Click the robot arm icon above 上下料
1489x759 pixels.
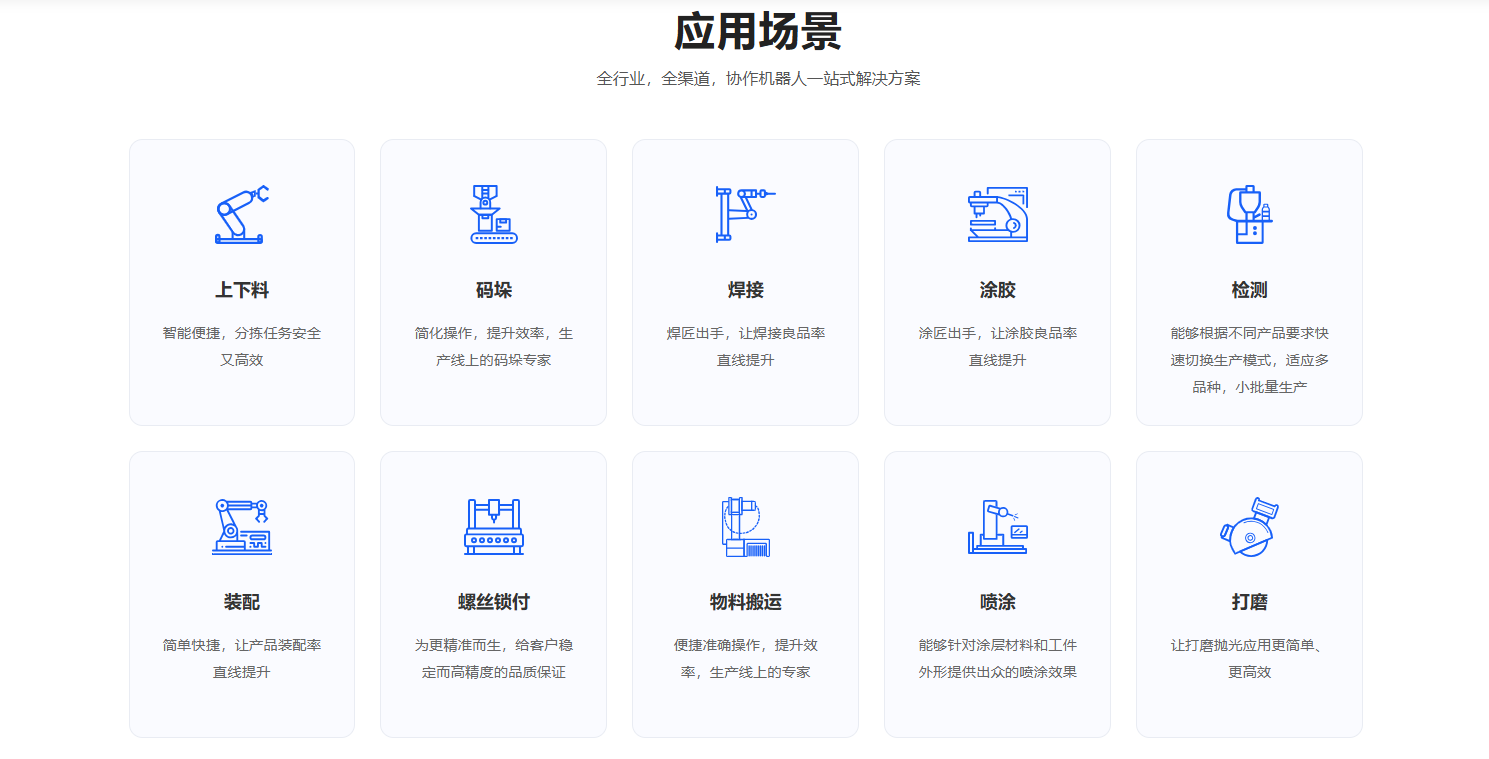coord(242,214)
